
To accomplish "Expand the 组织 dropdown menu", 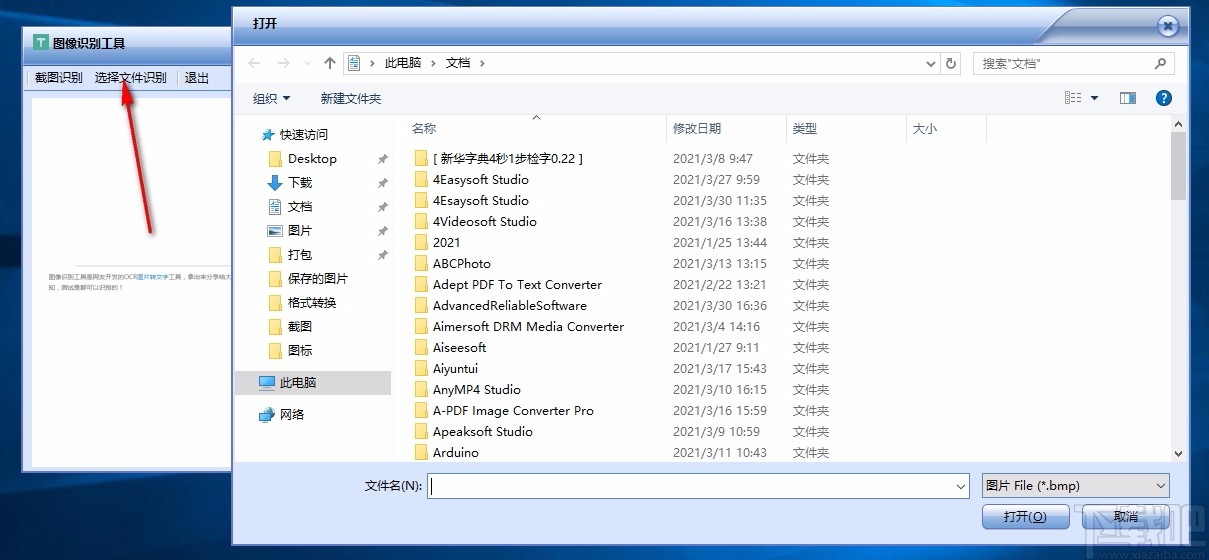I will coord(272,98).
